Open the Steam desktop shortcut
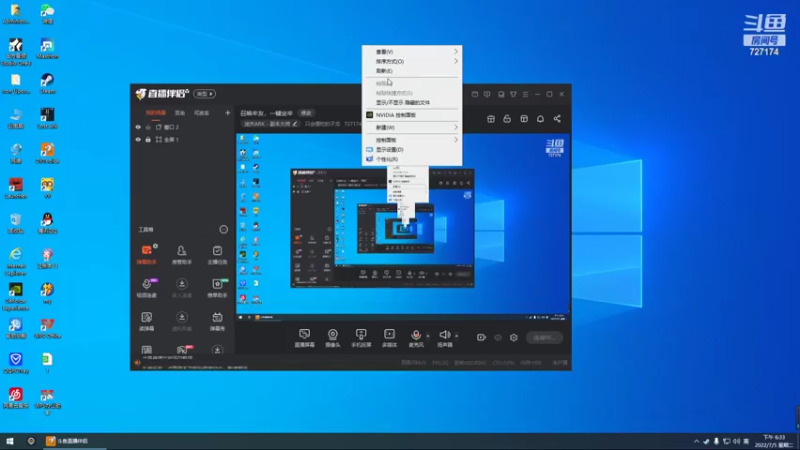 tap(47, 84)
